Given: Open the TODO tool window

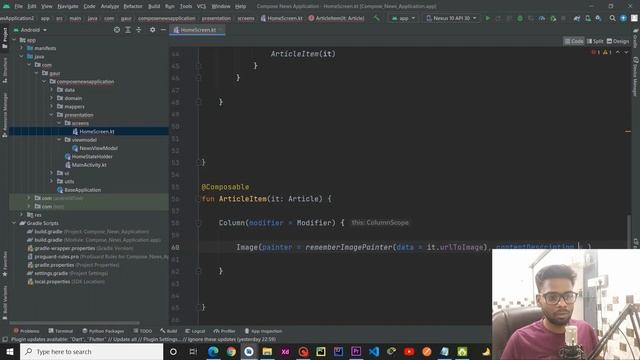Looking at the screenshot, I should pos(142,331).
